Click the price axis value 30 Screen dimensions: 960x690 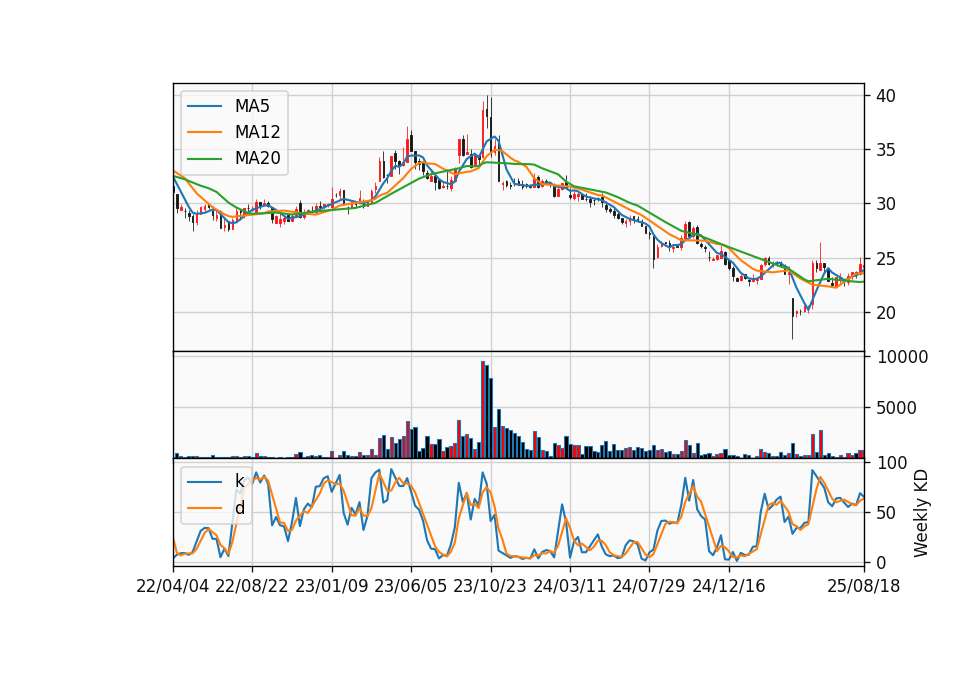point(886,204)
